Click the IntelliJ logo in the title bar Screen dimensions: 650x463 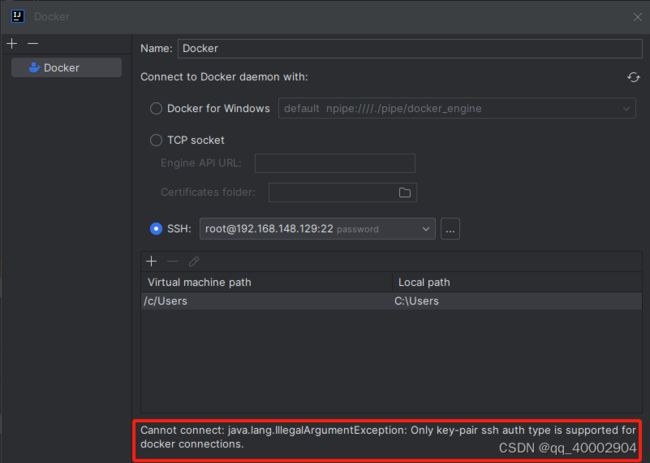(x=17, y=17)
